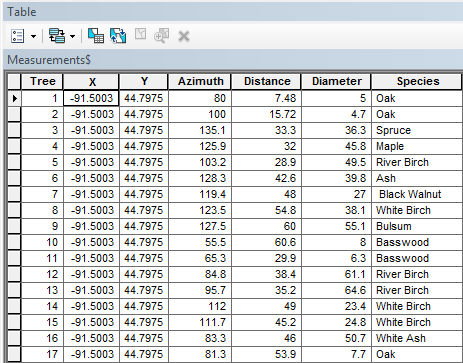The image size is (463, 363).
Task: Click the X cell of Tree 1
Action: [91, 98]
